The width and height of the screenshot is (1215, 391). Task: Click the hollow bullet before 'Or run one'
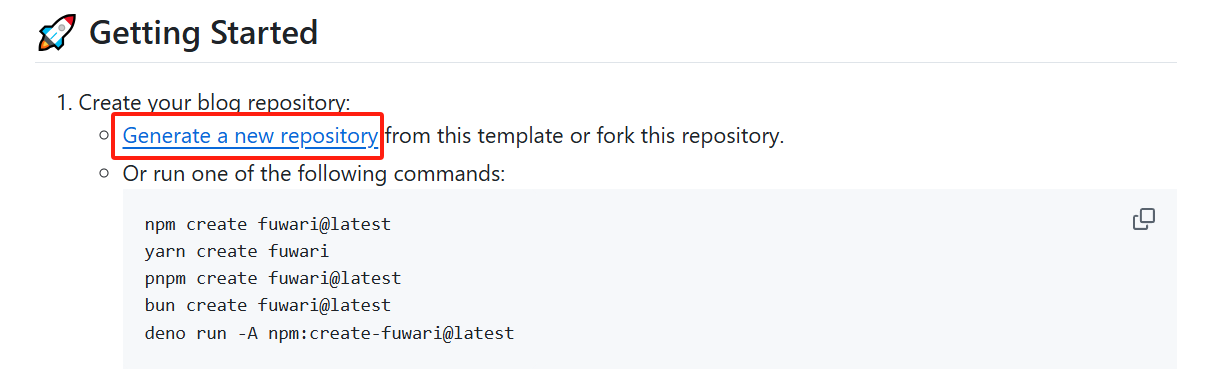click(x=103, y=173)
